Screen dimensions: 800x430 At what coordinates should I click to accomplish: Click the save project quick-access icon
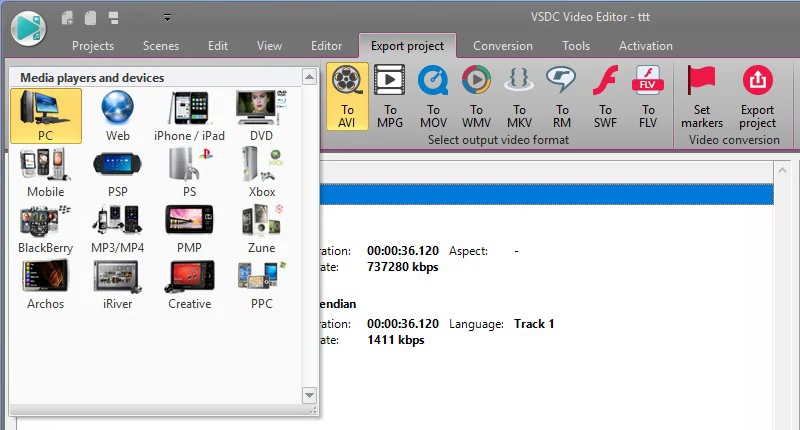click(x=113, y=18)
